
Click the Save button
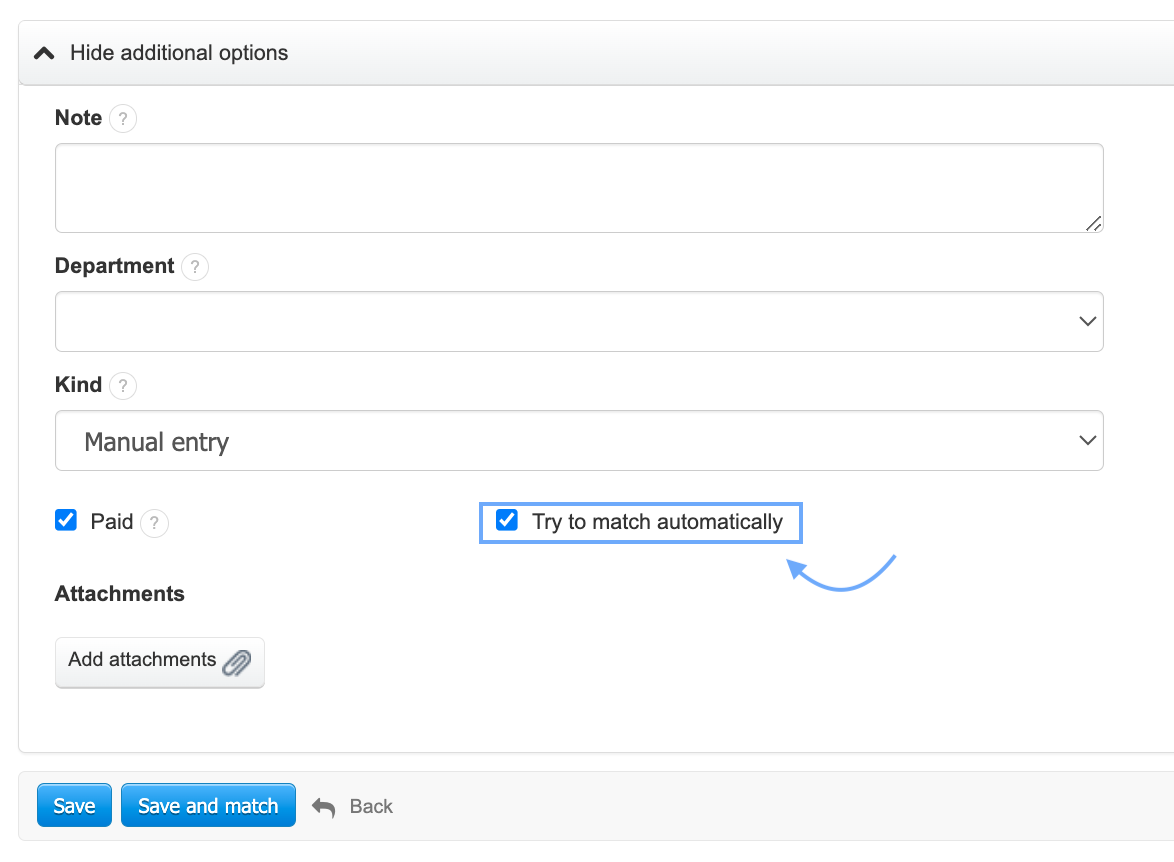click(x=74, y=806)
